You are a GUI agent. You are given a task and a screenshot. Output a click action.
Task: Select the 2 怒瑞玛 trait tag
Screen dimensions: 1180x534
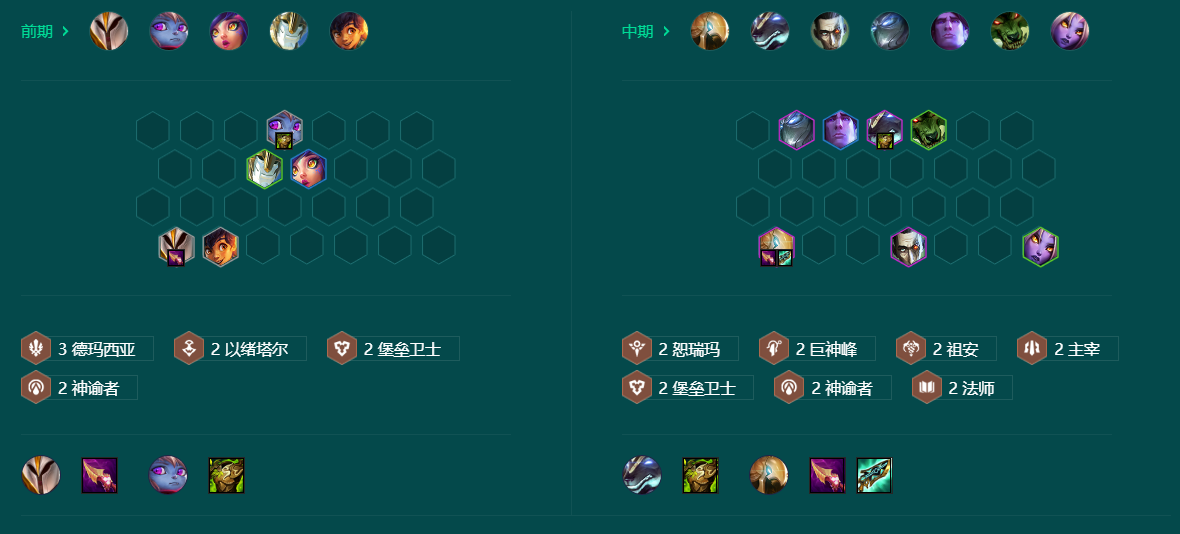680,348
